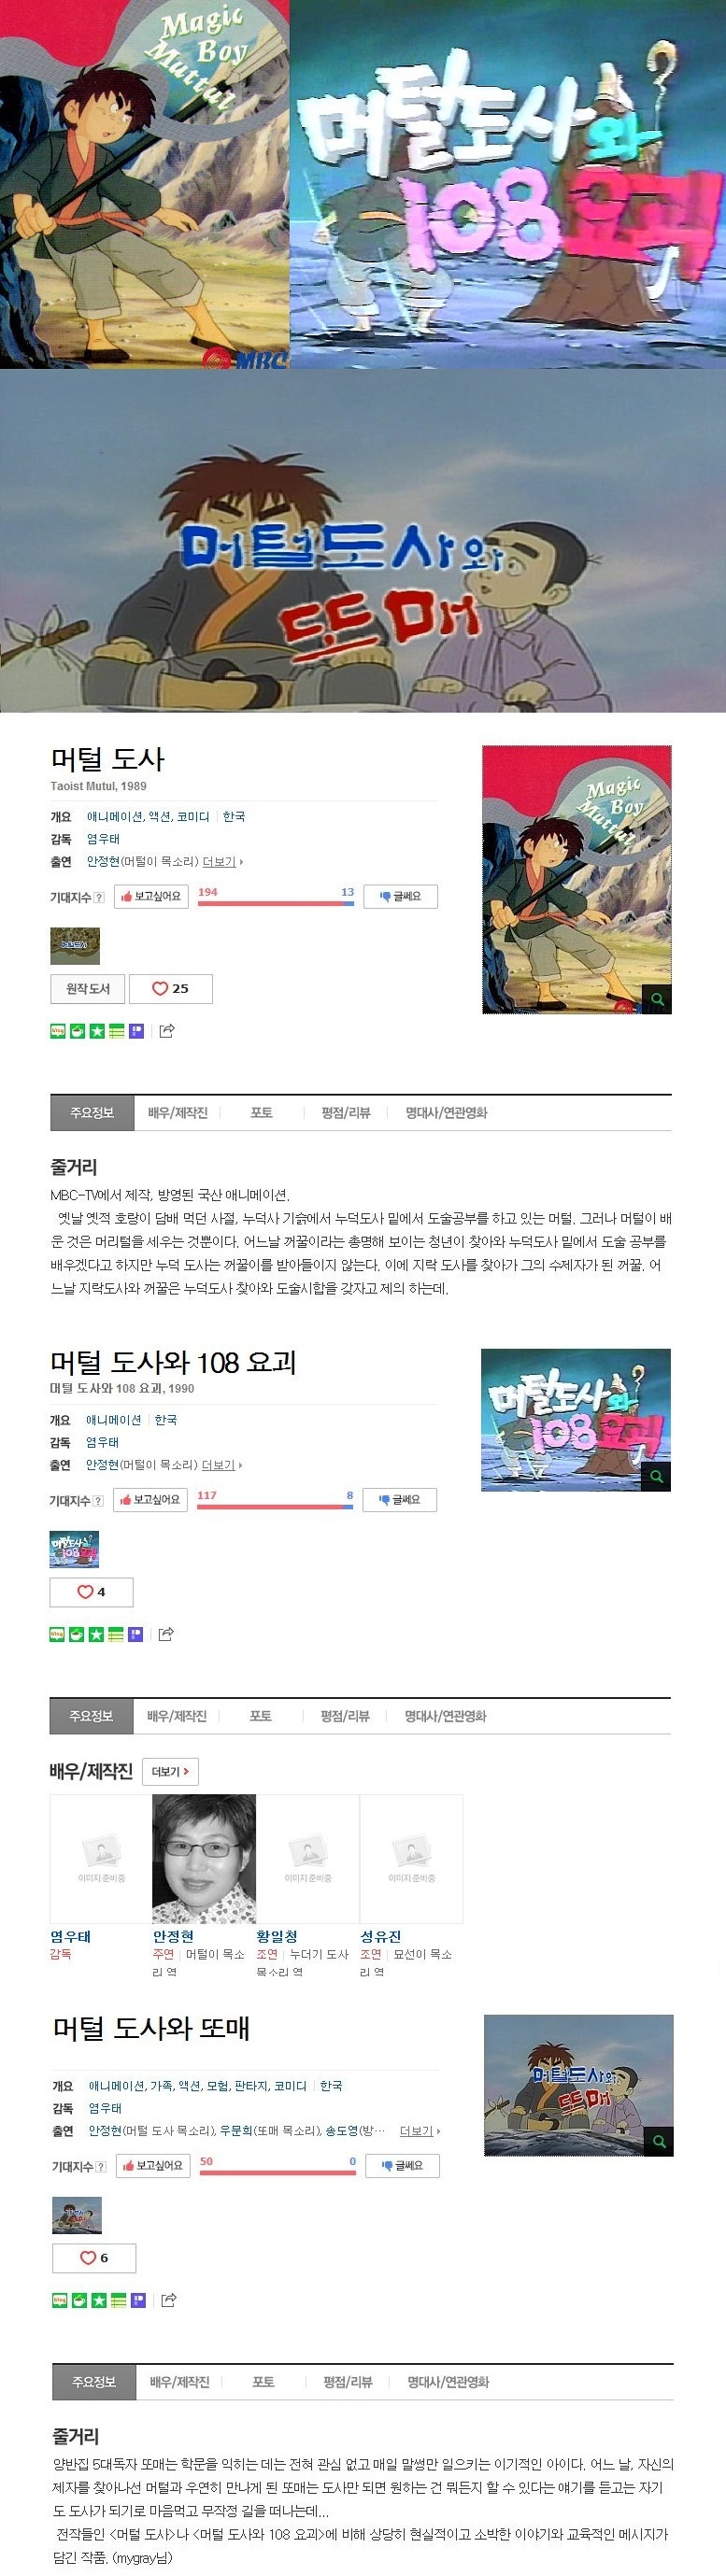The width and height of the screenshot is (726, 2576).
Task: Toggle the heart like showing 25
Action: pyautogui.click(x=171, y=988)
